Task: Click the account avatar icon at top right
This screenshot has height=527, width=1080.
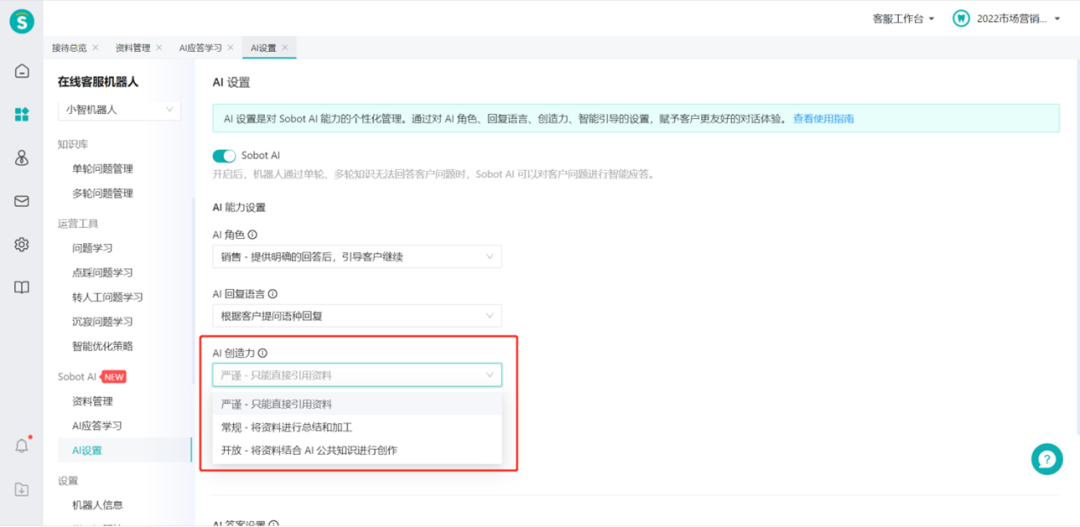Action: point(961,19)
